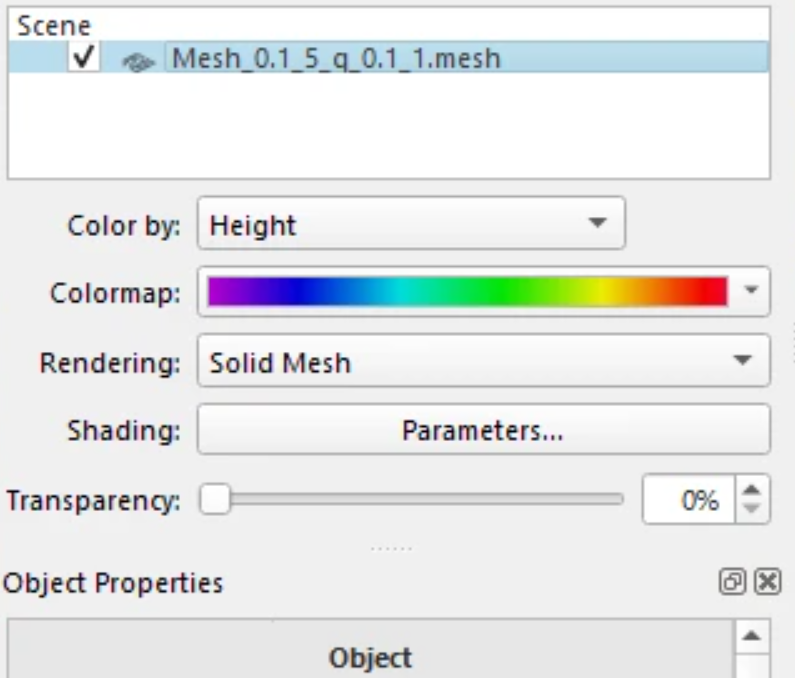Expand the Colormap dropdown arrow

(x=753, y=292)
